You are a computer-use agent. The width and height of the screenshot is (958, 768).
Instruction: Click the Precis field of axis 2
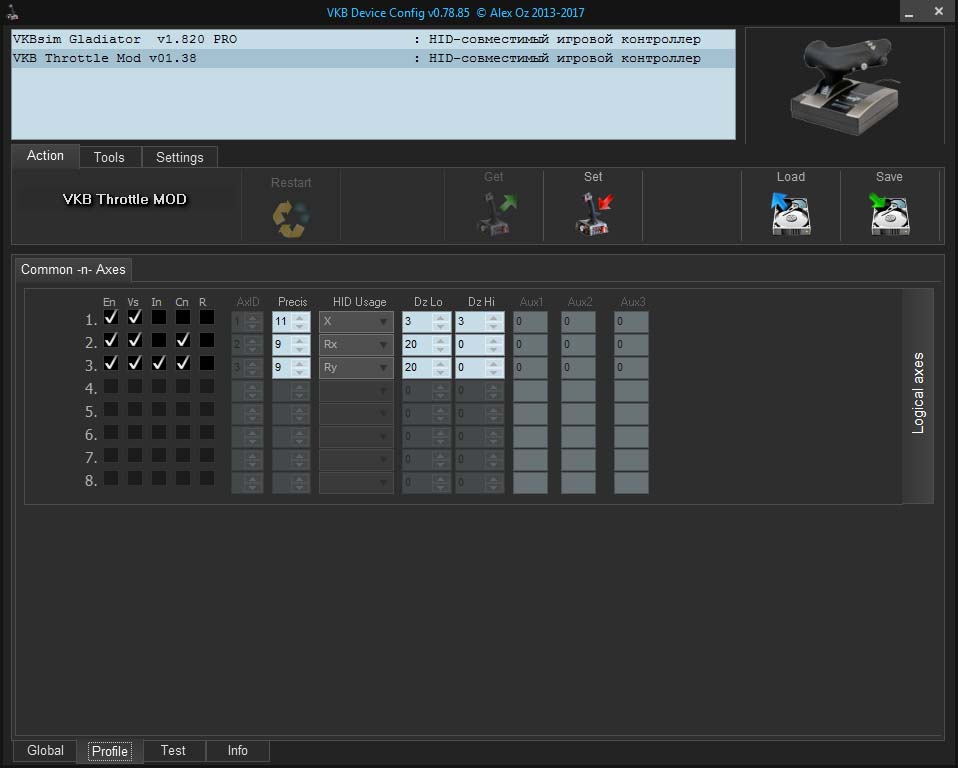(x=291, y=345)
